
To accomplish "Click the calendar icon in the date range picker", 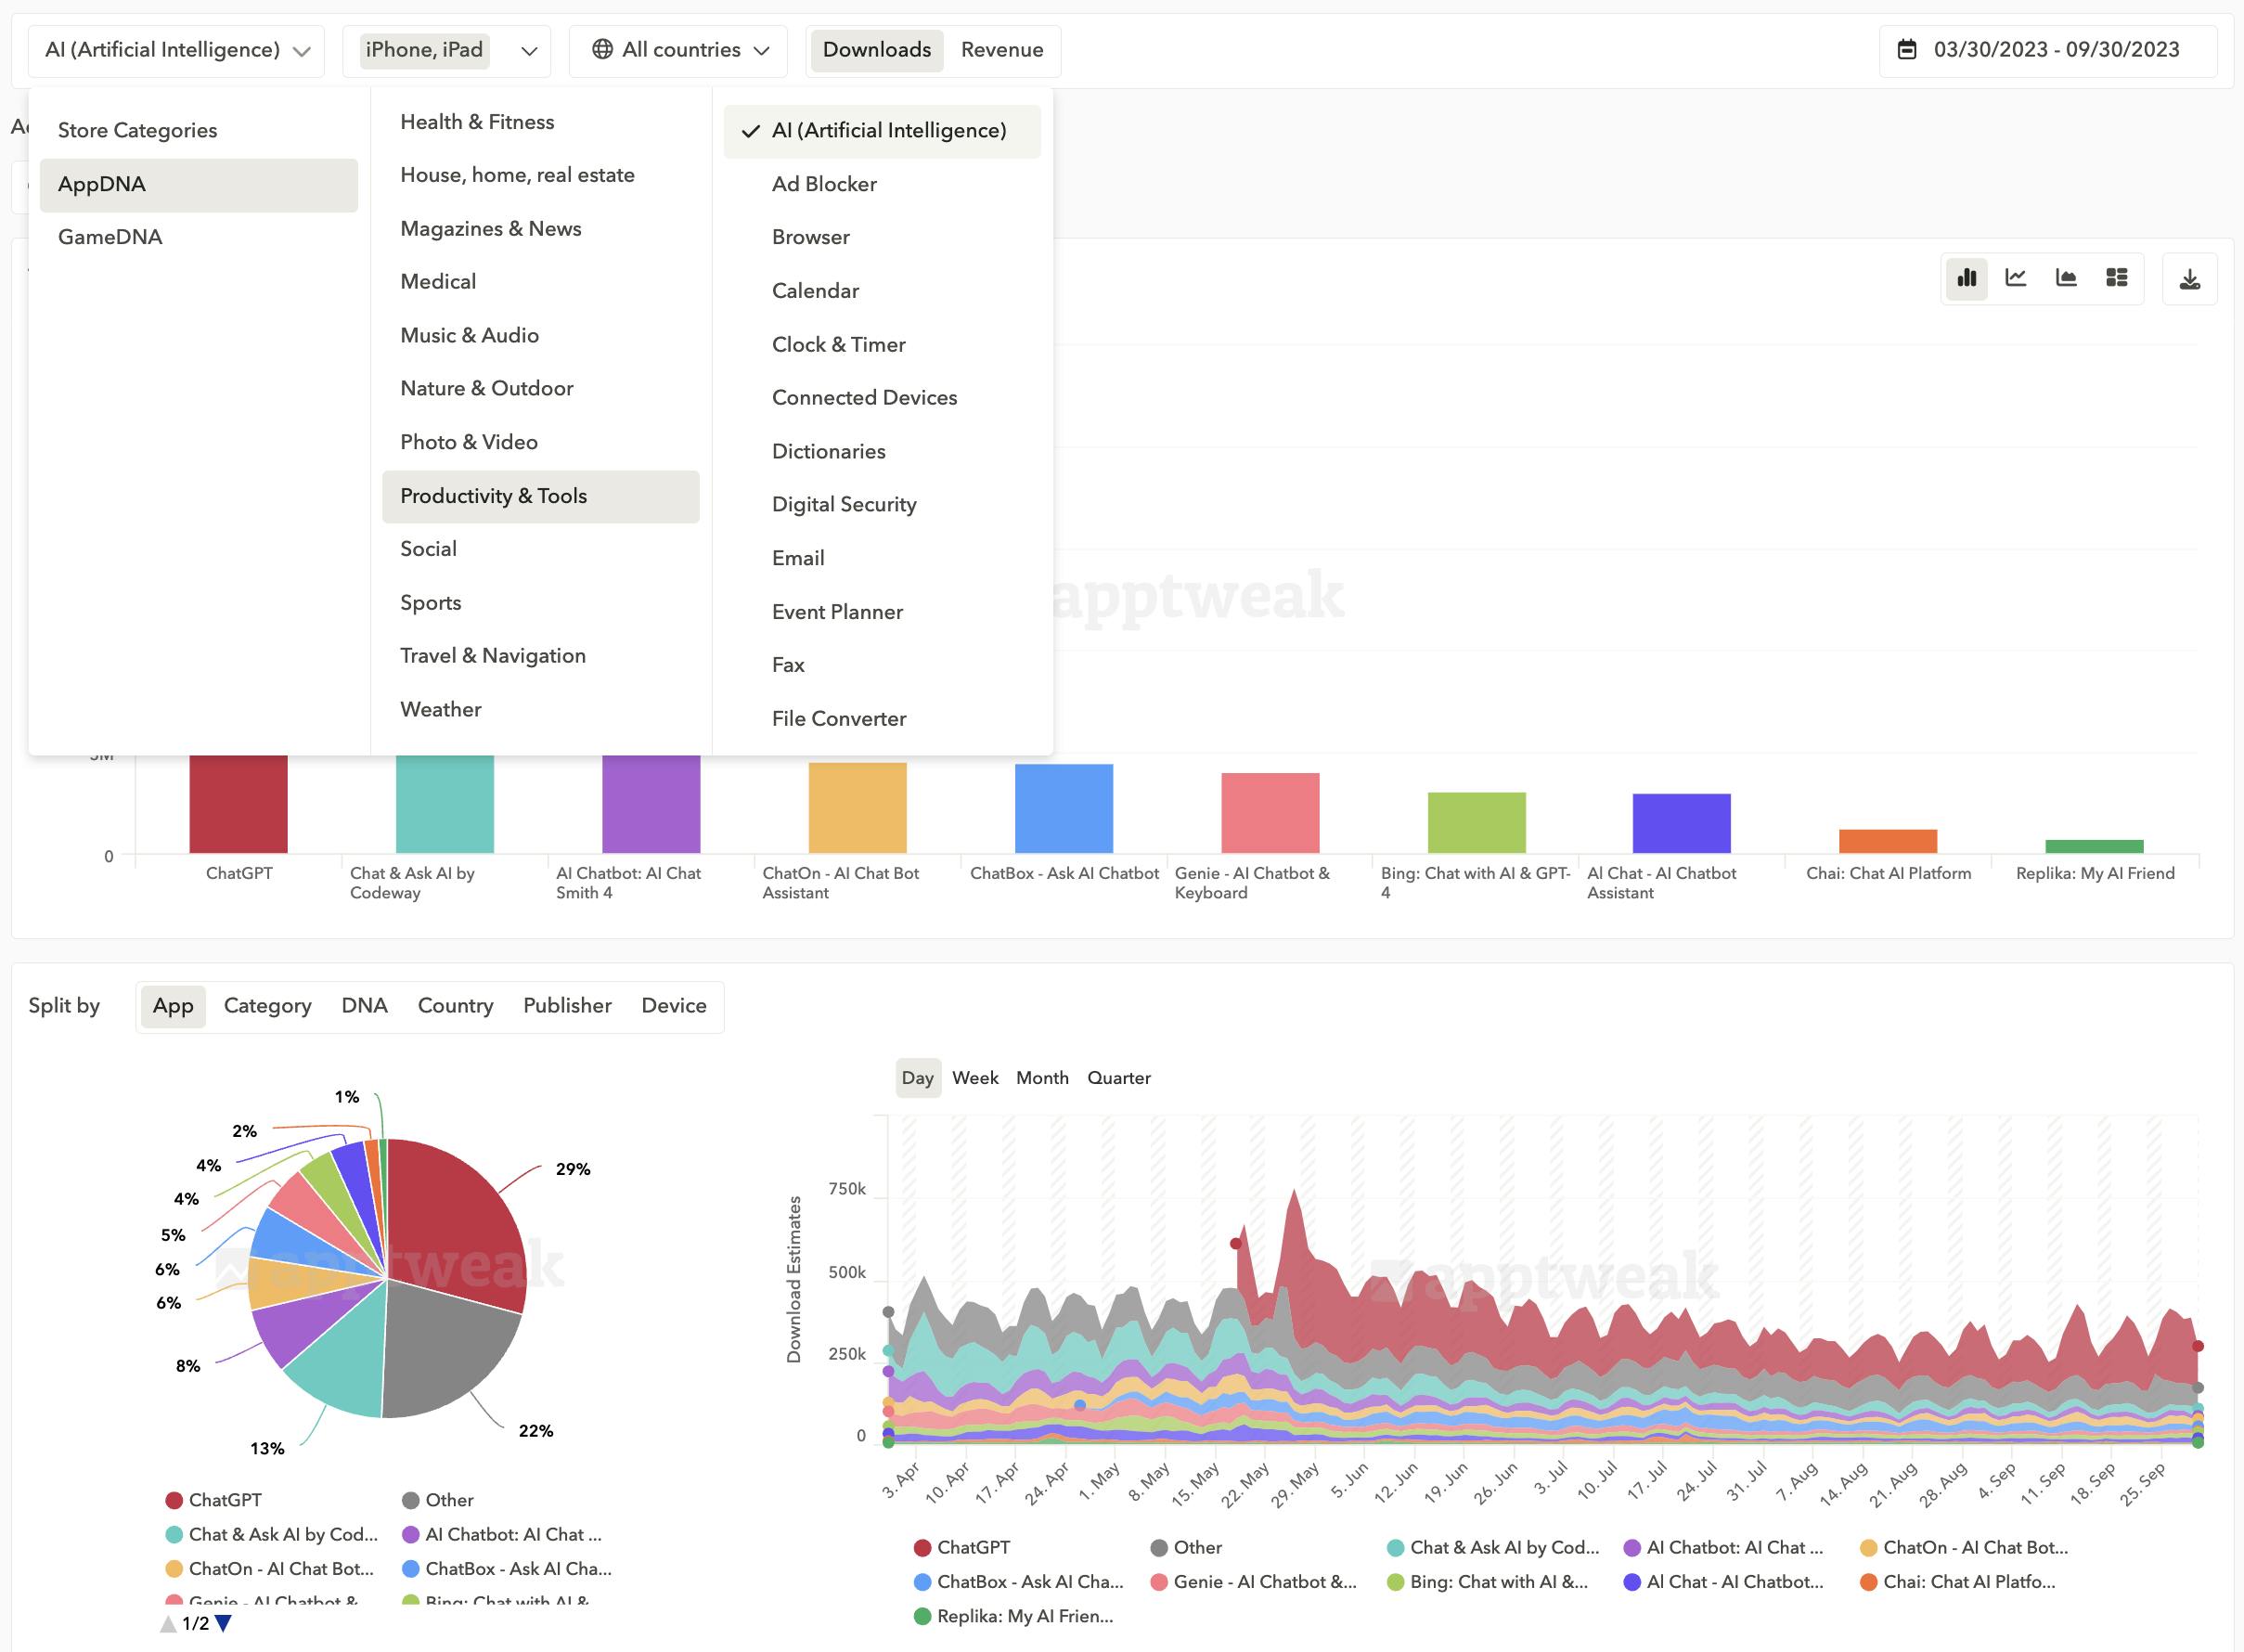I will (x=1908, y=48).
